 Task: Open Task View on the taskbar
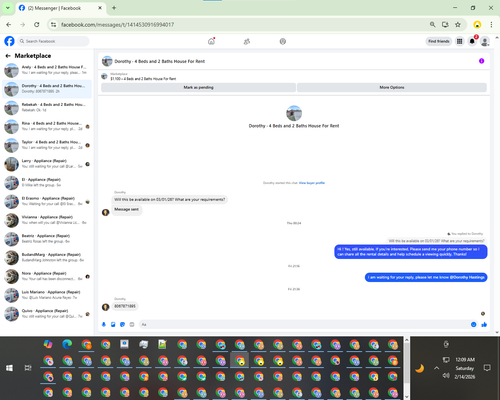tap(28, 368)
